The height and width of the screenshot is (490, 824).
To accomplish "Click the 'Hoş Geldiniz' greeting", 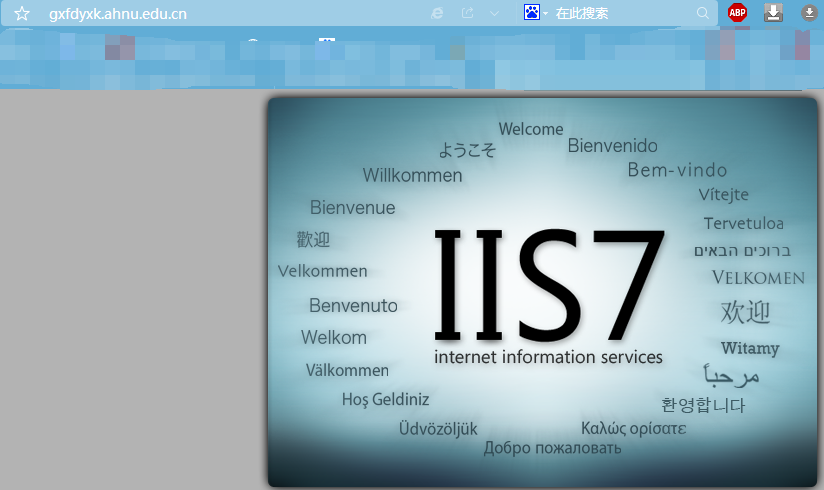I will click(x=385, y=400).
